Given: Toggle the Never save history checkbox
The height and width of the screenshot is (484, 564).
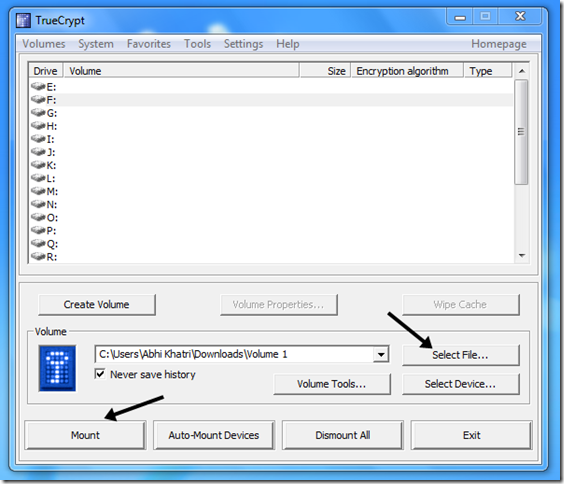Looking at the screenshot, I should [x=100, y=374].
